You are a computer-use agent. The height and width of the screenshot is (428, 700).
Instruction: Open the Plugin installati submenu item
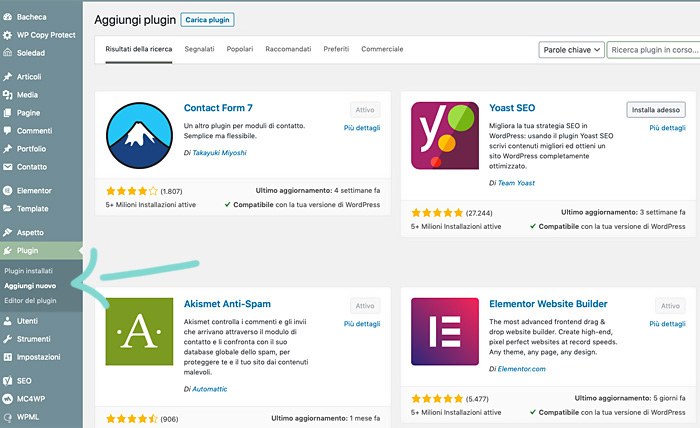click(x=29, y=271)
